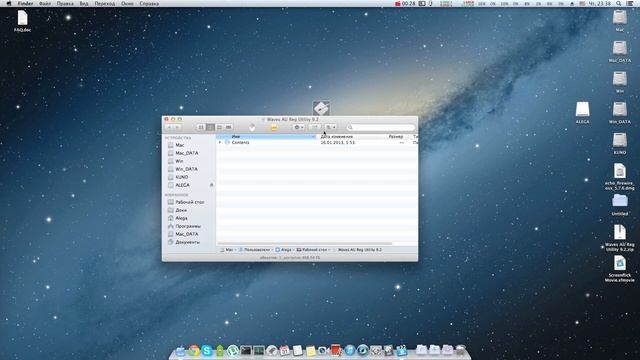Click Пользователи in the path bar

(254, 249)
